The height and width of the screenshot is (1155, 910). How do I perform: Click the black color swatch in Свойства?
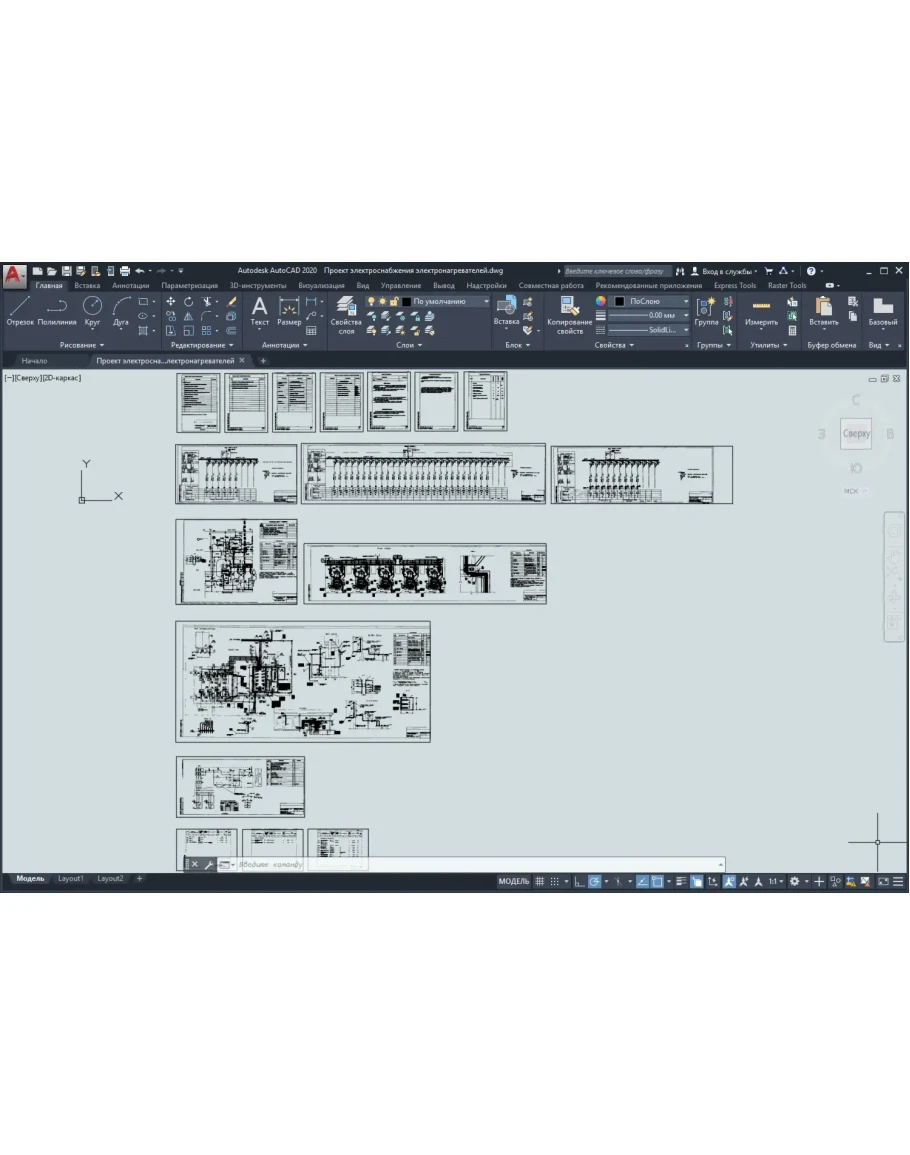[620, 301]
